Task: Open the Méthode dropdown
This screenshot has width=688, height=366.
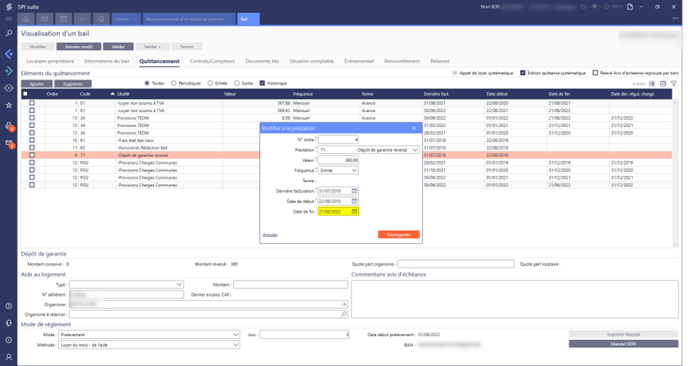Action: pos(149,345)
